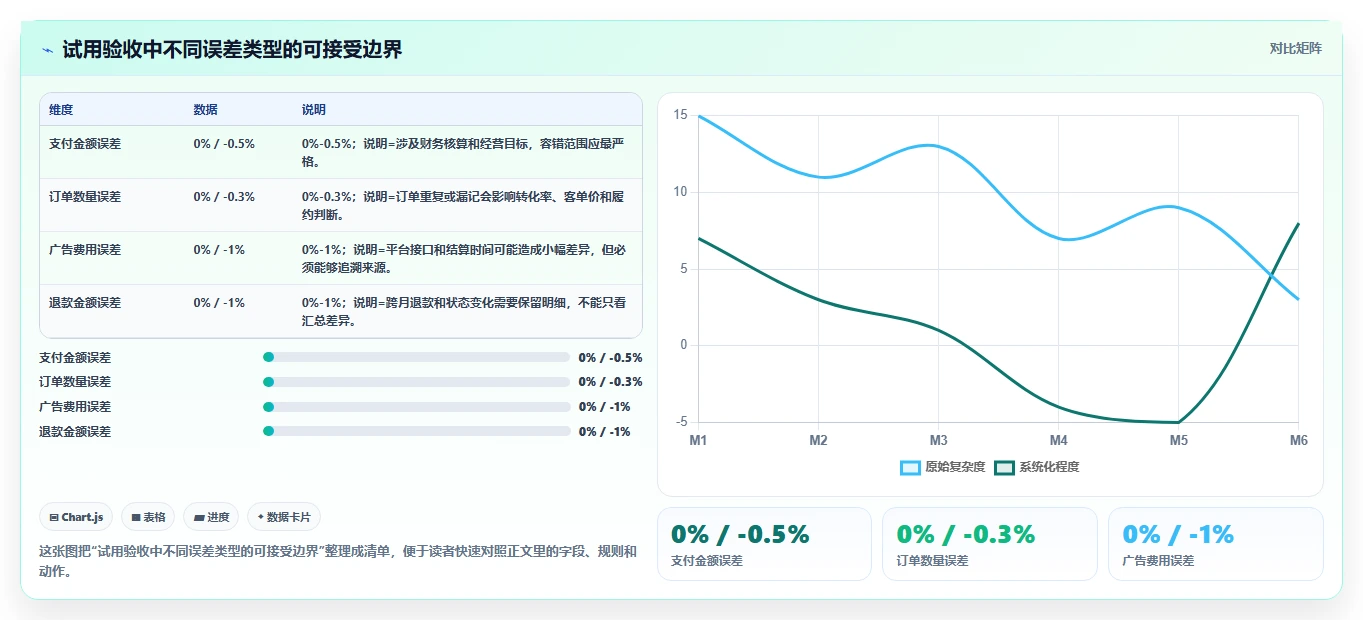Screen dimensions: 1363x620
Task: Click the M2 x-axis label
Action: (818, 441)
